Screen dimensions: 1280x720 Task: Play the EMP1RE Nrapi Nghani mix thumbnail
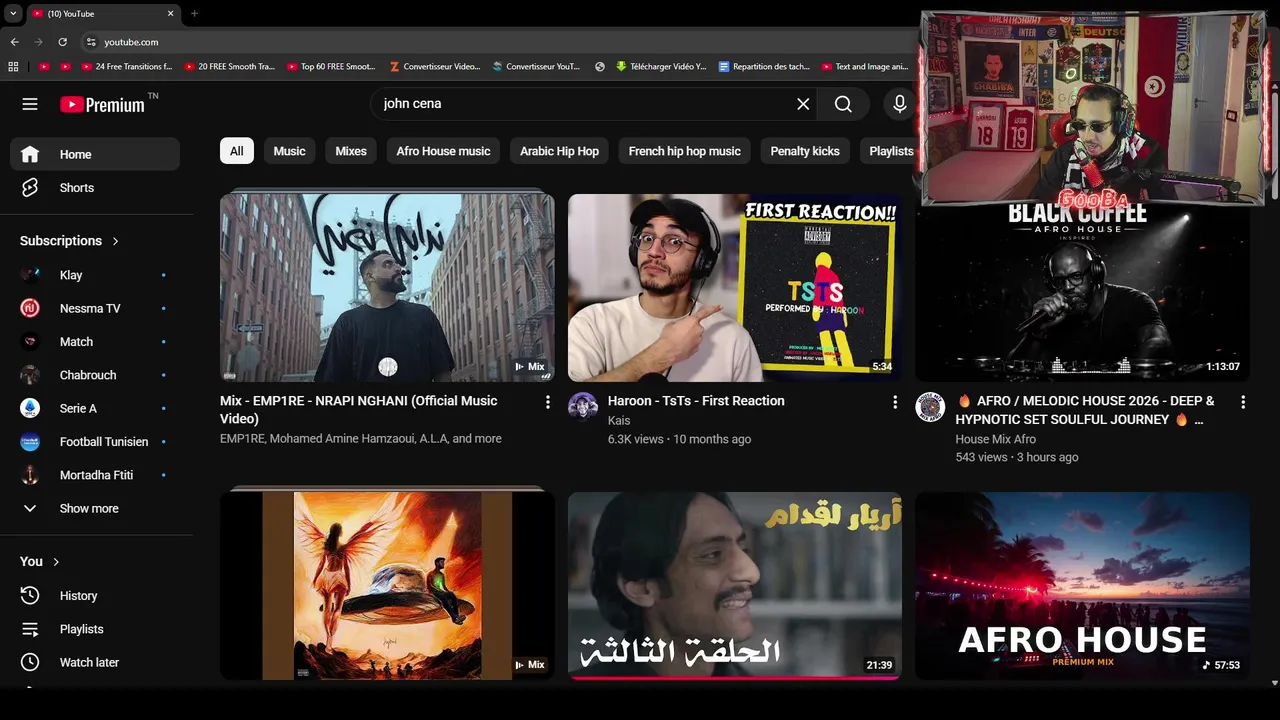387,287
